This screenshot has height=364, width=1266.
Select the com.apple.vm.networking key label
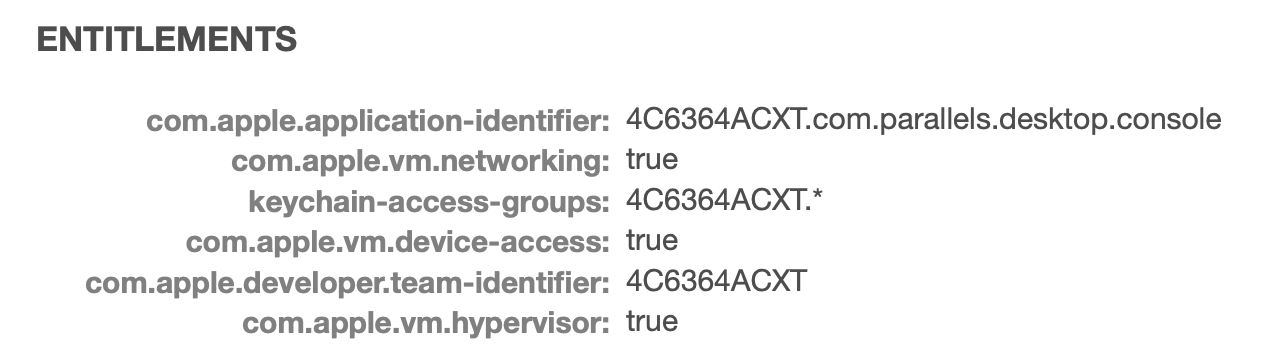[x=420, y=162]
